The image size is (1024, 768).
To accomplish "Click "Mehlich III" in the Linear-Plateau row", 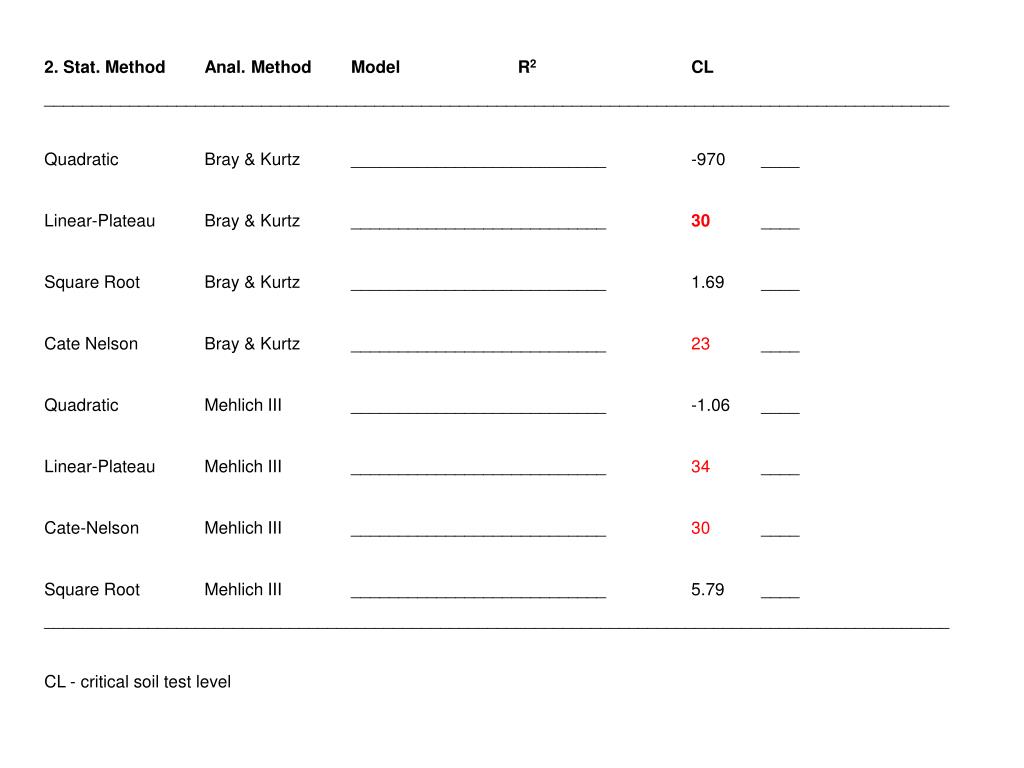I will pos(243,466).
